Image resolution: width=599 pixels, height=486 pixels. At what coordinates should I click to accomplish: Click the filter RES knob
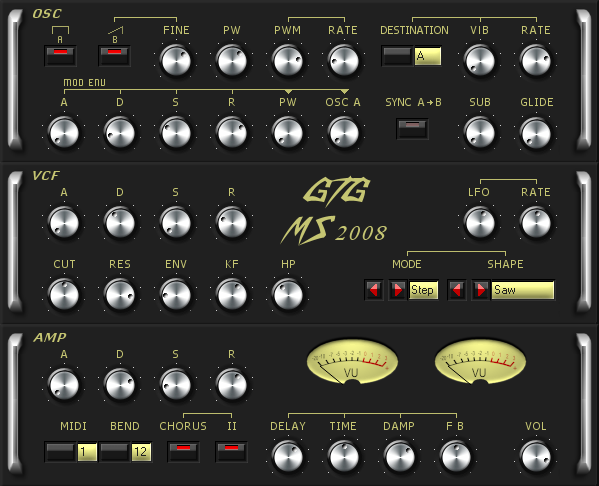pyautogui.click(x=120, y=295)
